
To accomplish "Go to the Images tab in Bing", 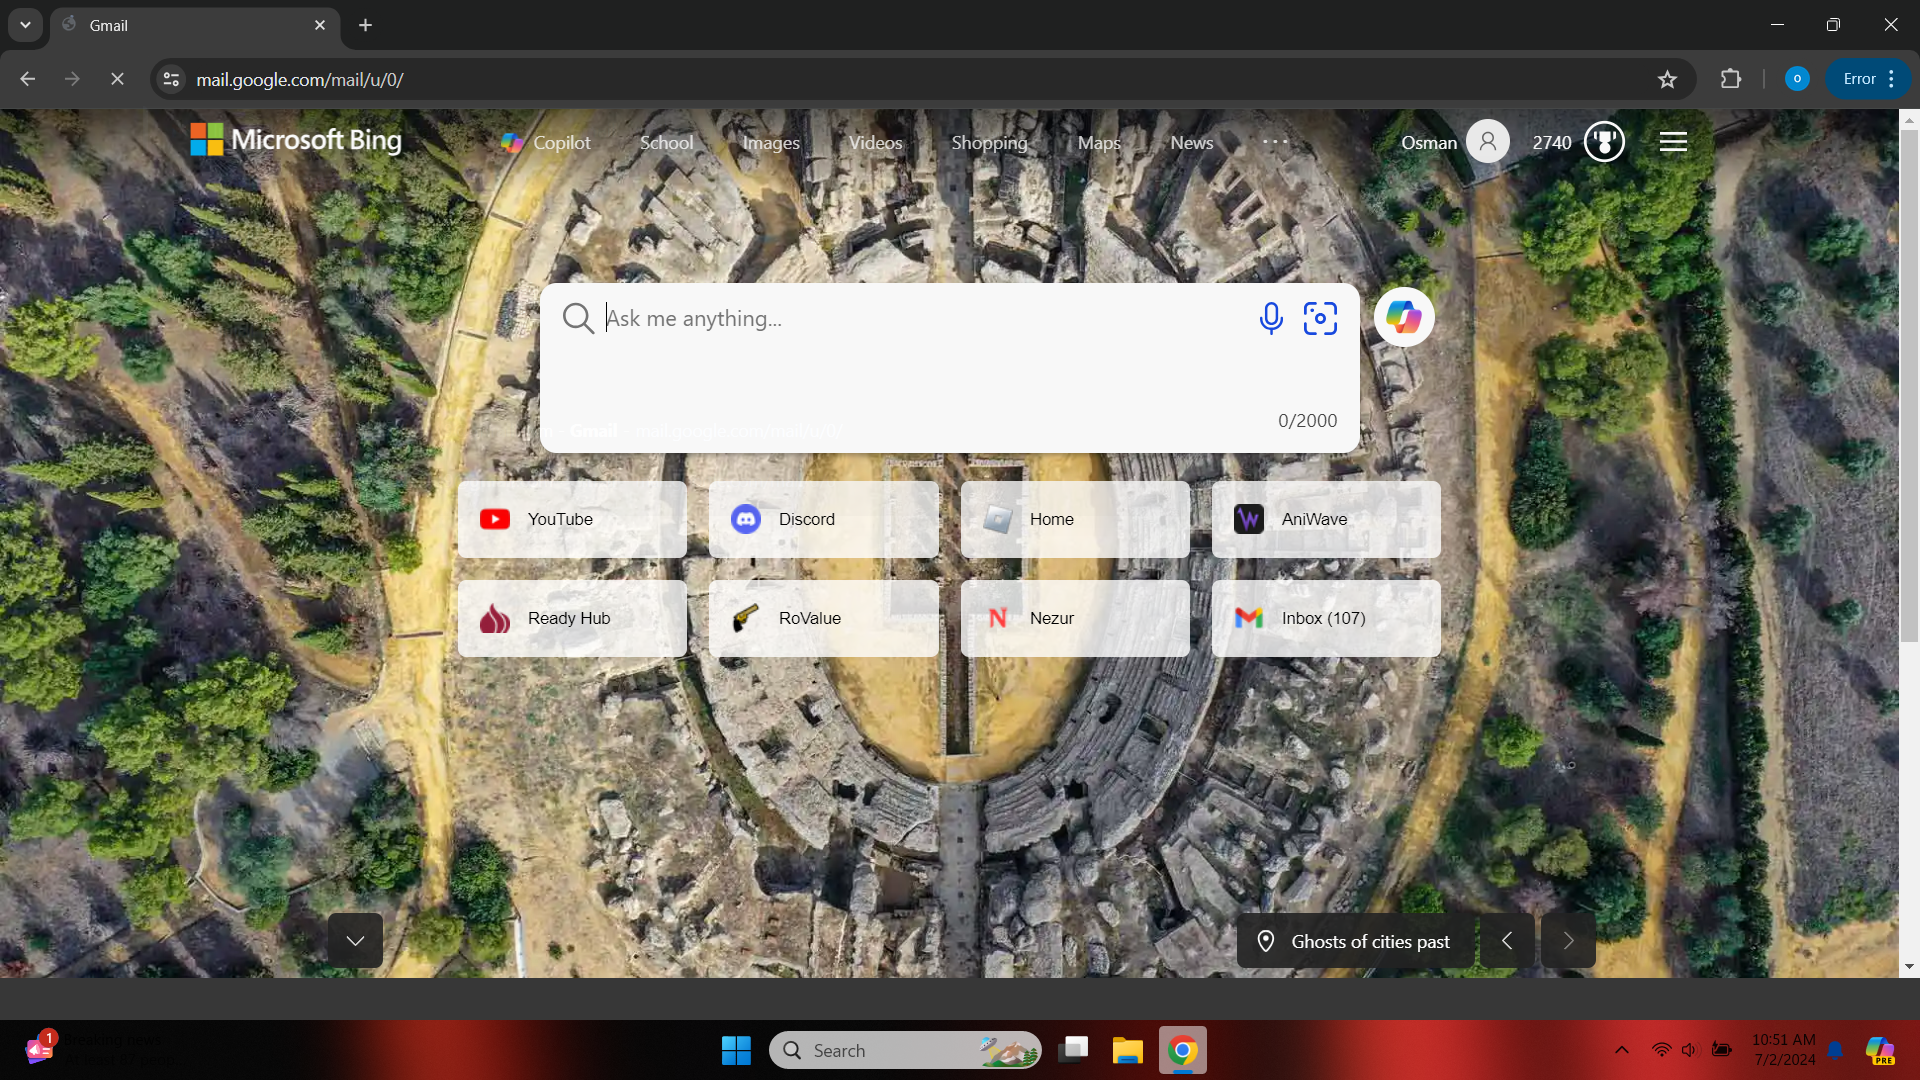I will click(771, 143).
